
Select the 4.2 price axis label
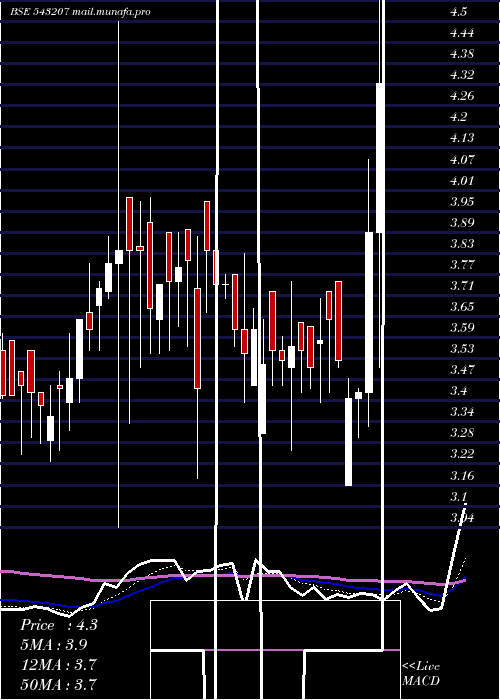(459, 117)
